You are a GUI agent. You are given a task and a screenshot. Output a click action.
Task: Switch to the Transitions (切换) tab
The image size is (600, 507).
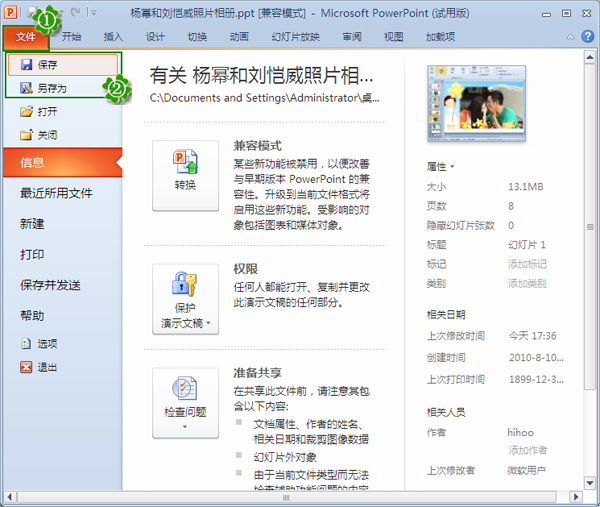click(x=197, y=37)
